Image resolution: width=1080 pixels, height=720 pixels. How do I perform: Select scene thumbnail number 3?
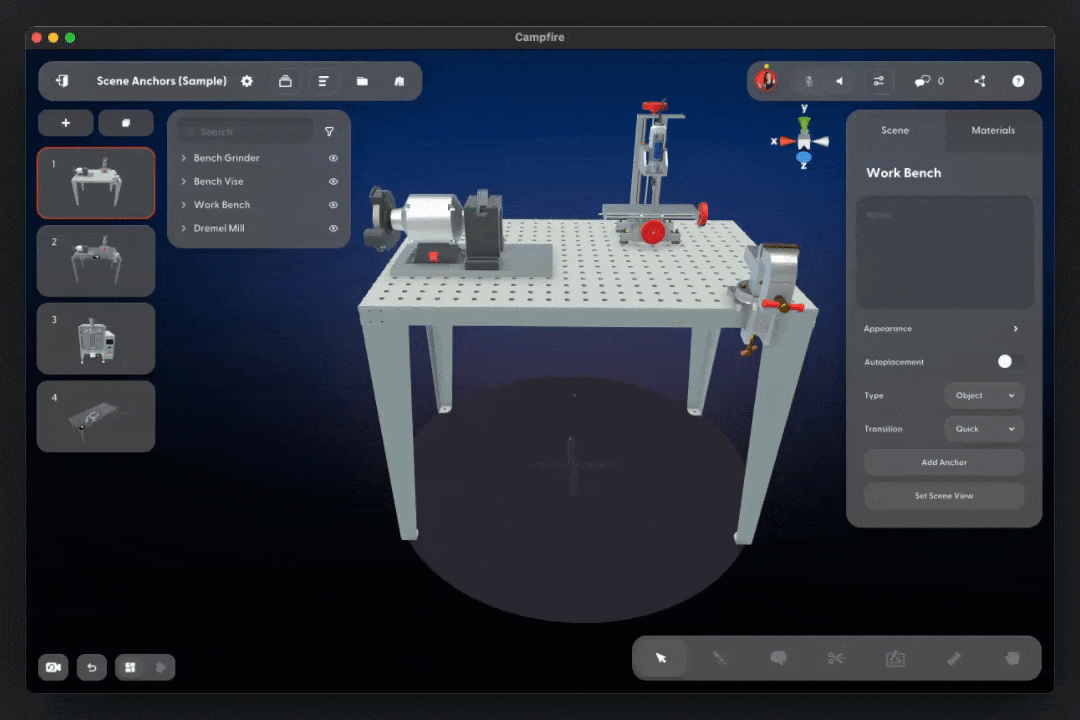coord(96,338)
